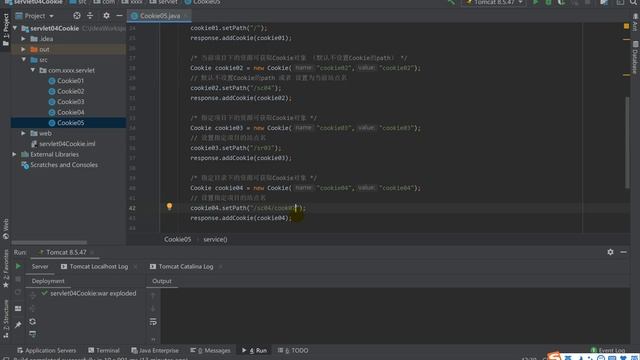Select Tomcat 8.5.47 run tab
The height and width of the screenshot is (360, 640).
[x=66, y=252]
